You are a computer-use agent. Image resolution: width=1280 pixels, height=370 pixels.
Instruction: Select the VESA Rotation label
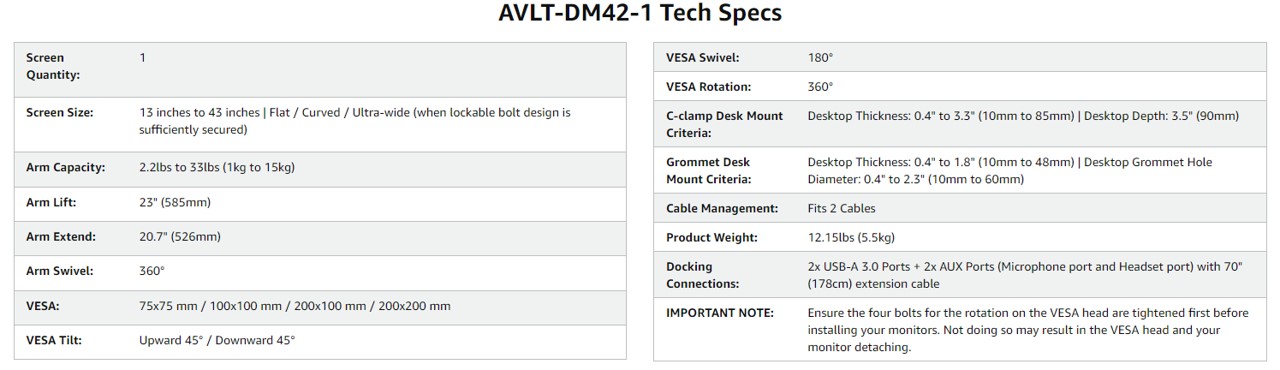point(709,87)
